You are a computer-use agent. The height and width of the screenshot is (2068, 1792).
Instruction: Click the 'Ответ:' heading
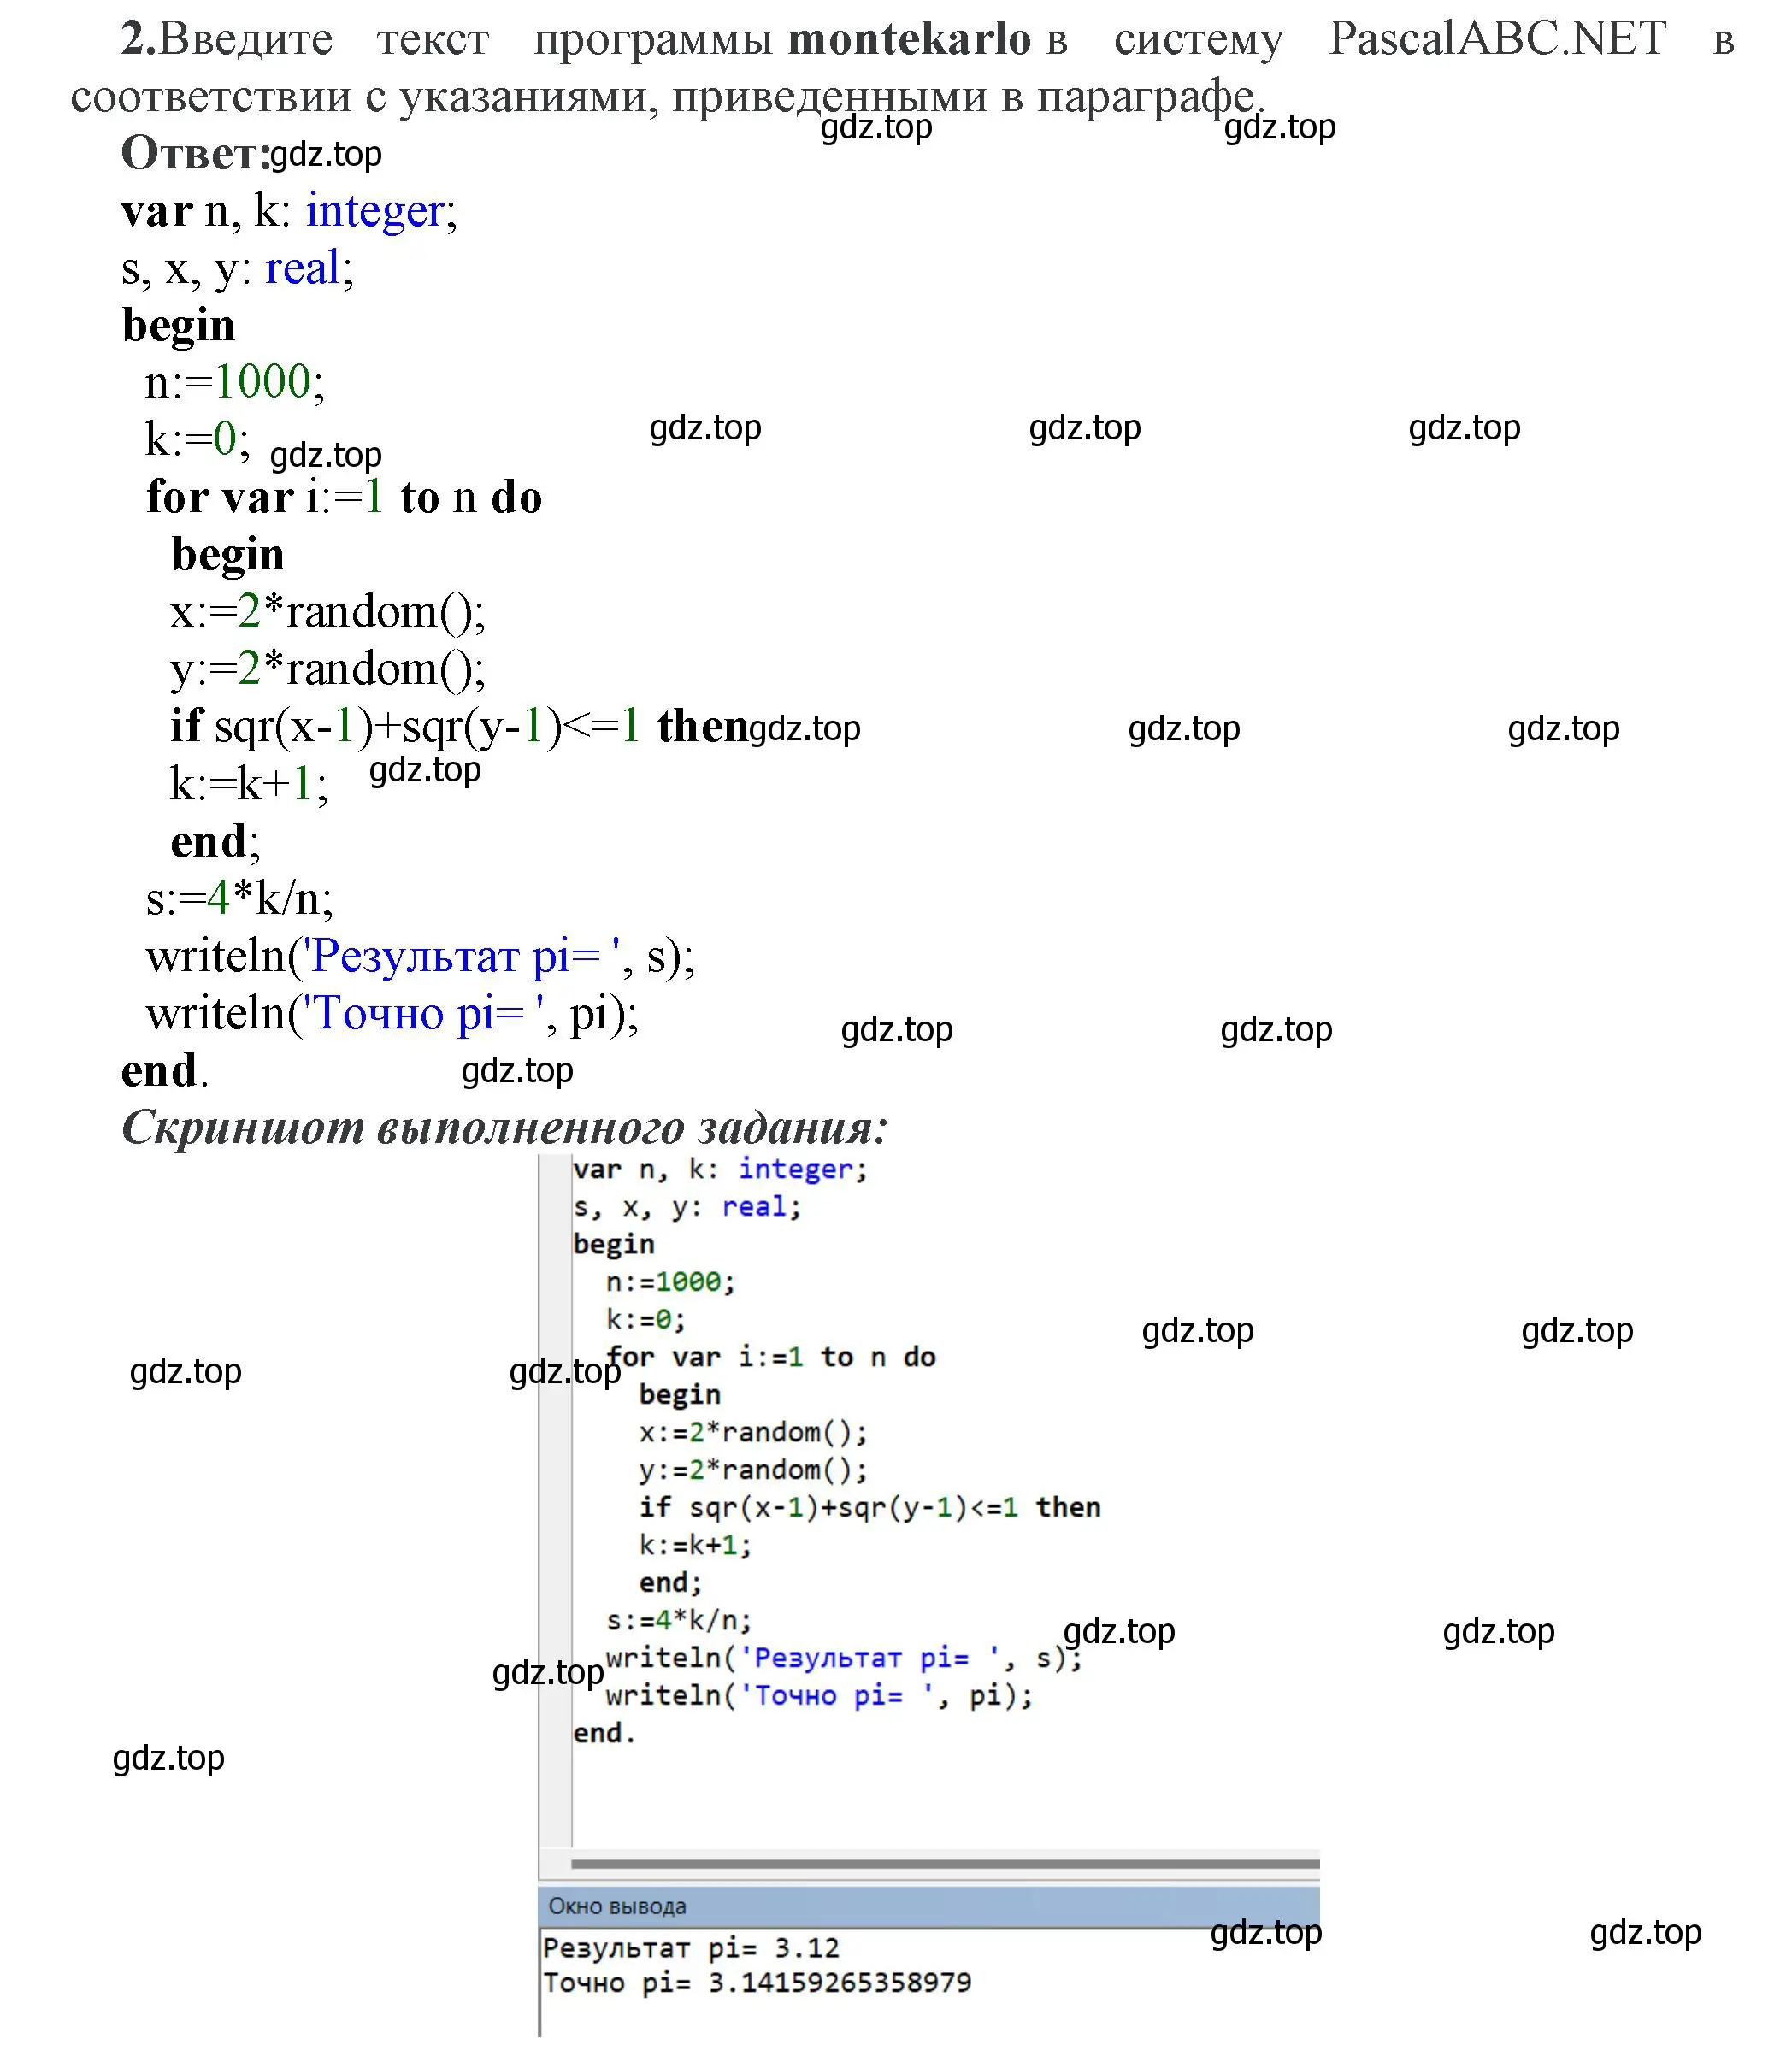click(195, 153)
